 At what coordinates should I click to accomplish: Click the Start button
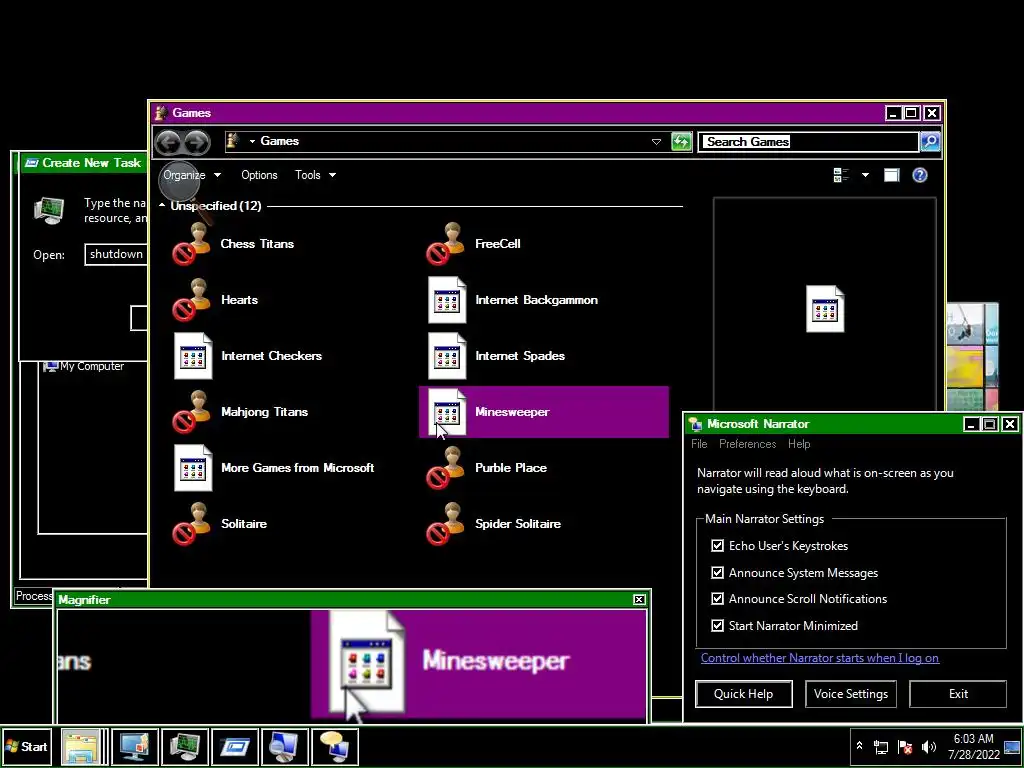[x=26, y=747]
